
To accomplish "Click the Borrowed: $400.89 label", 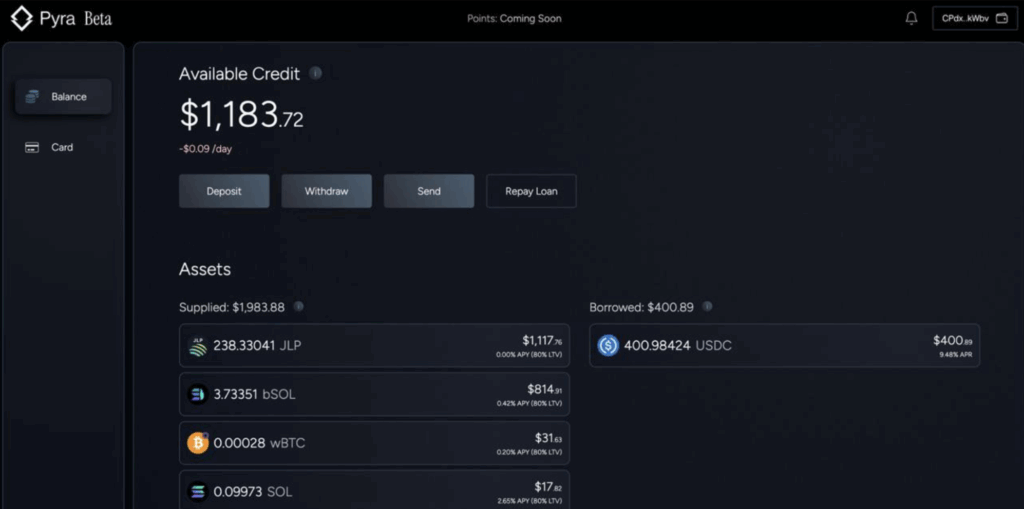I will click(x=641, y=307).
